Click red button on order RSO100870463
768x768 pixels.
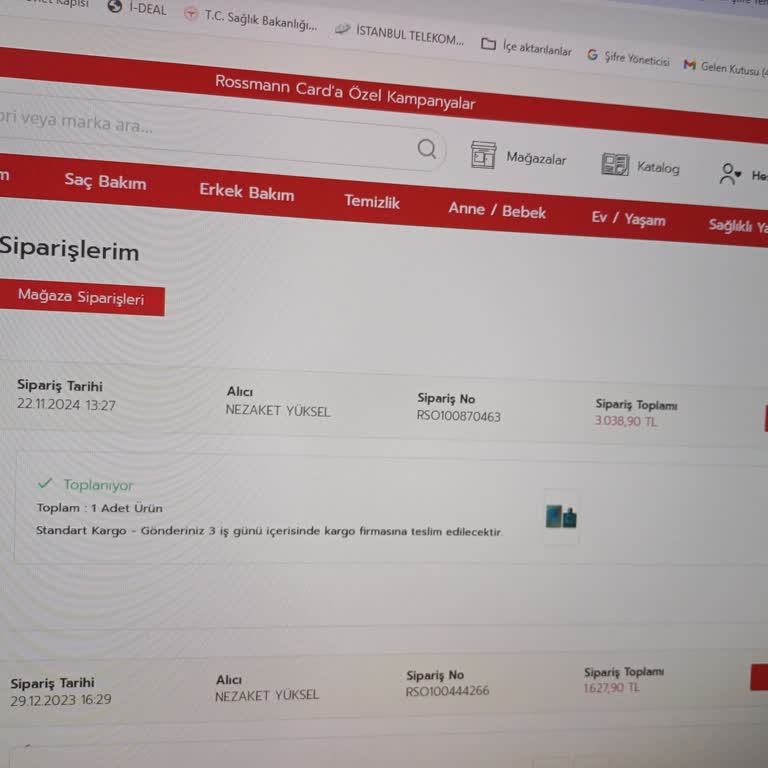(x=766, y=418)
